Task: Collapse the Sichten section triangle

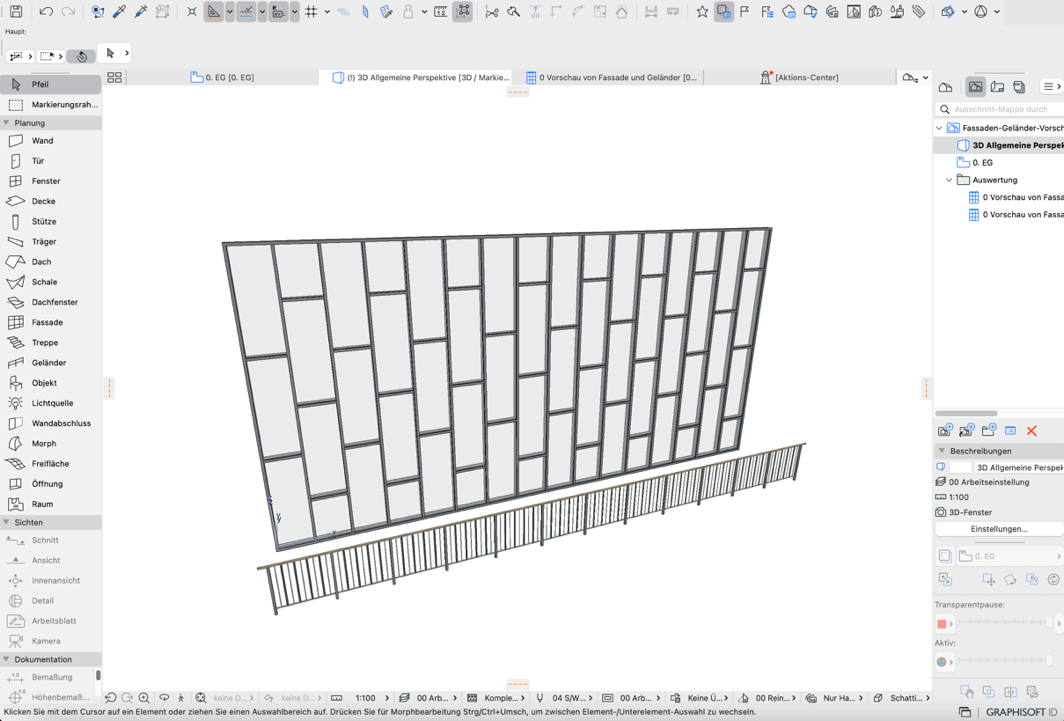Action: point(7,522)
